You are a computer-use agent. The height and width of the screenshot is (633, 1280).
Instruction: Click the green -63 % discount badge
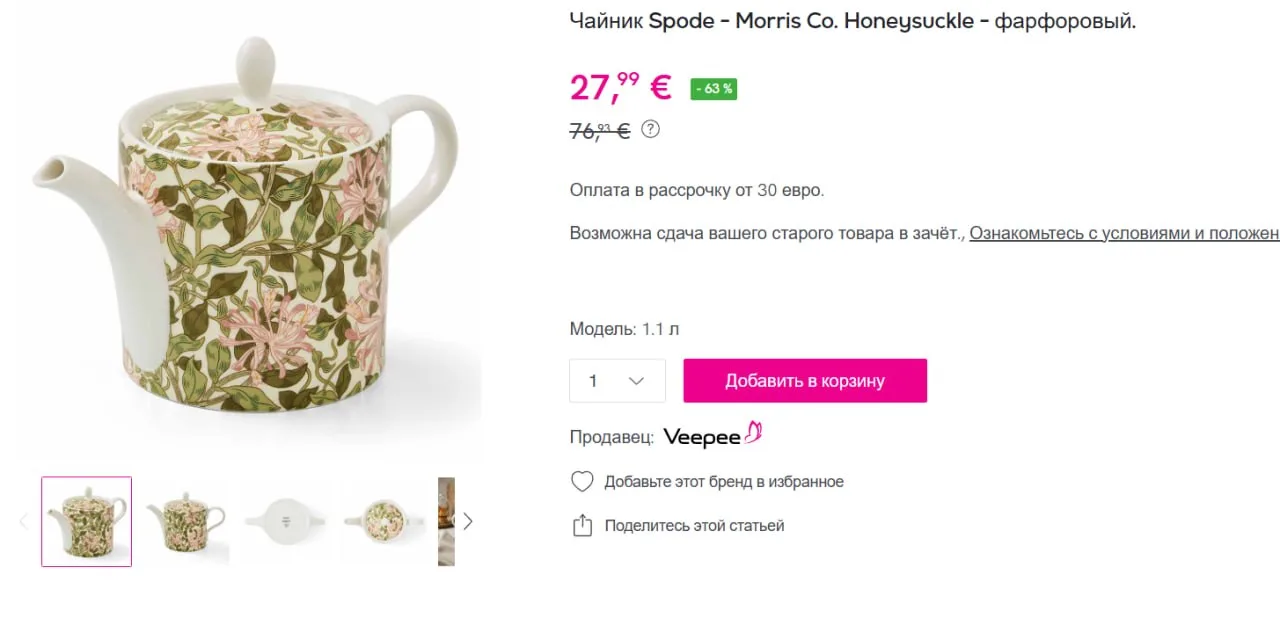(x=713, y=89)
